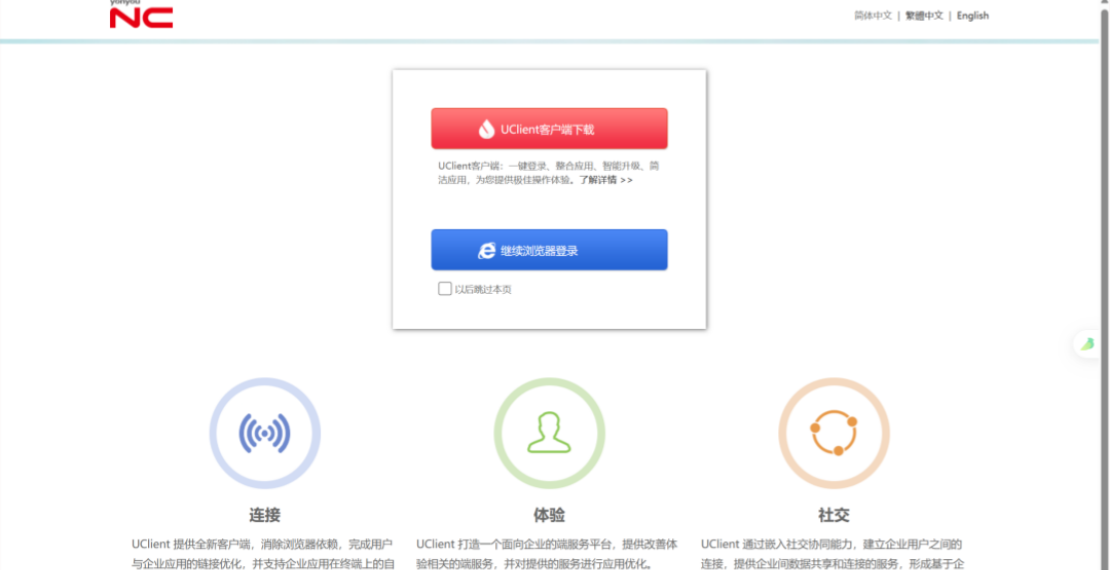This screenshot has width=1110, height=570.
Task: Switch language to 繁體中文
Action: point(925,16)
